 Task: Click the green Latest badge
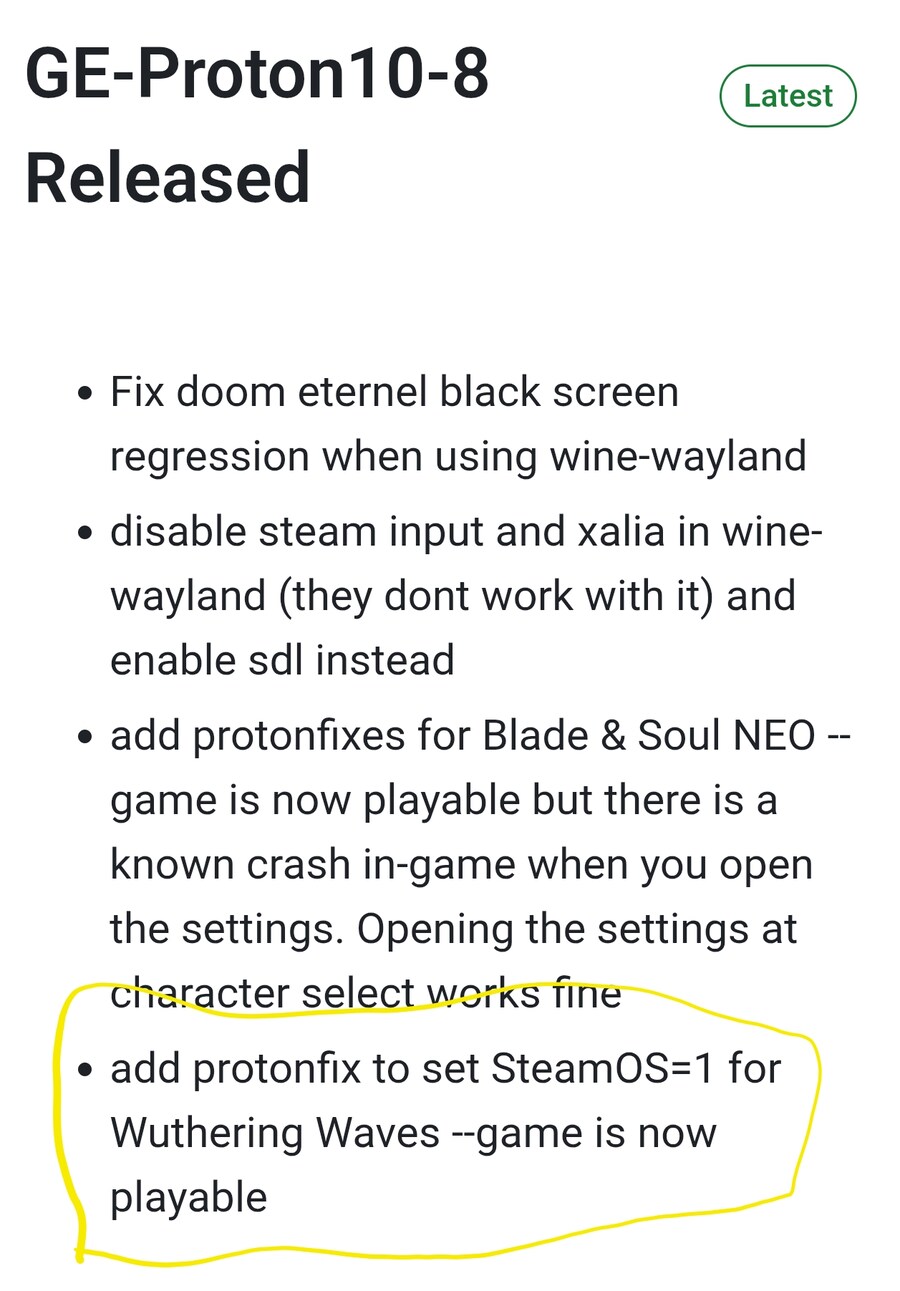coord(788,96)
